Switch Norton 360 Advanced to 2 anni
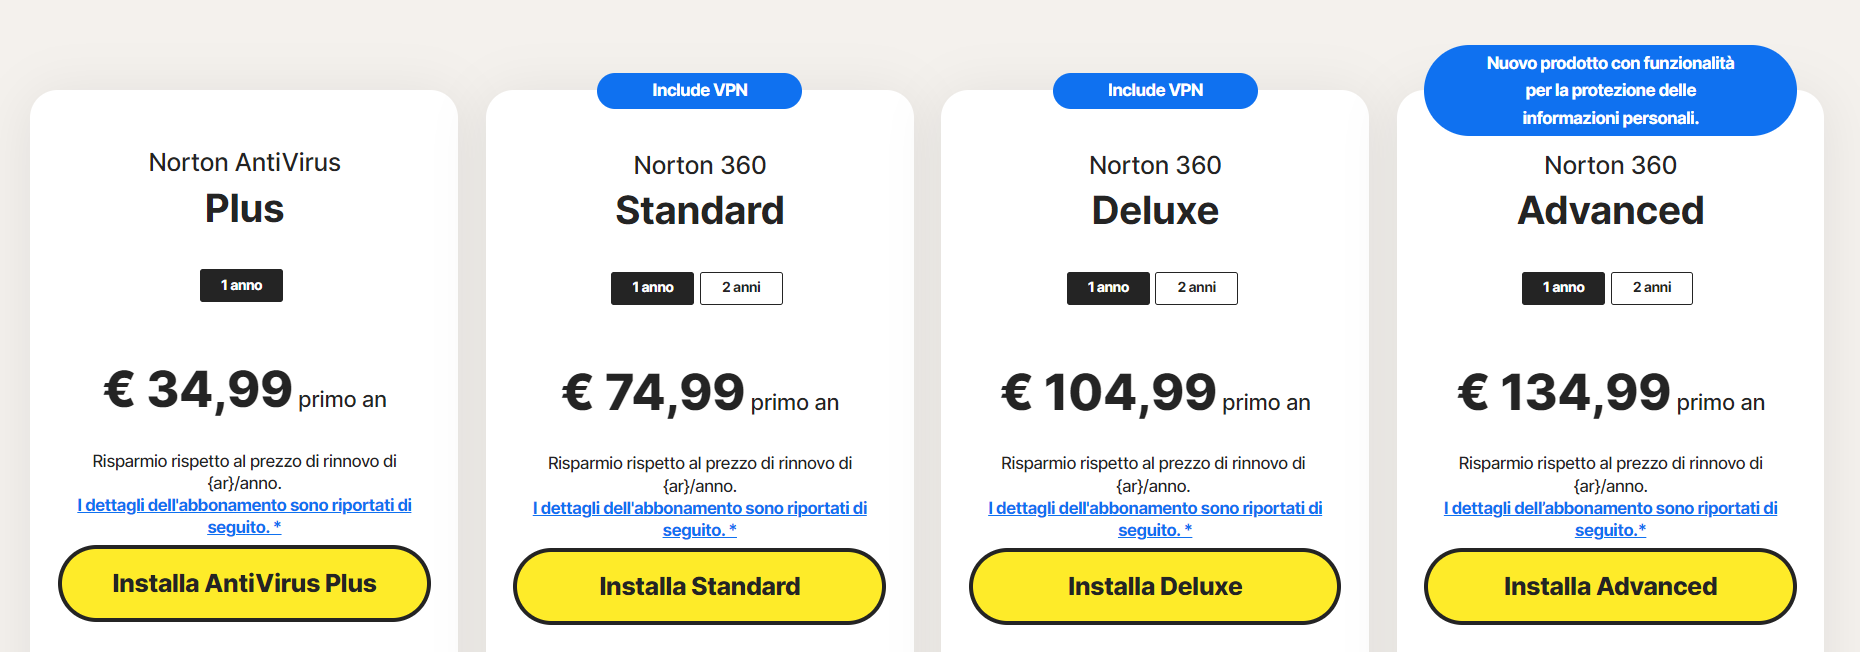Viewport: 1860px width, 652px height. pos(1651,288)
